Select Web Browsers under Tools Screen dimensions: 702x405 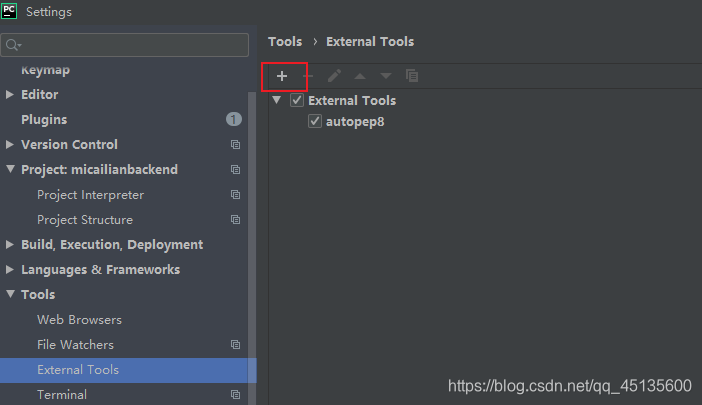(x=79, y=320)
